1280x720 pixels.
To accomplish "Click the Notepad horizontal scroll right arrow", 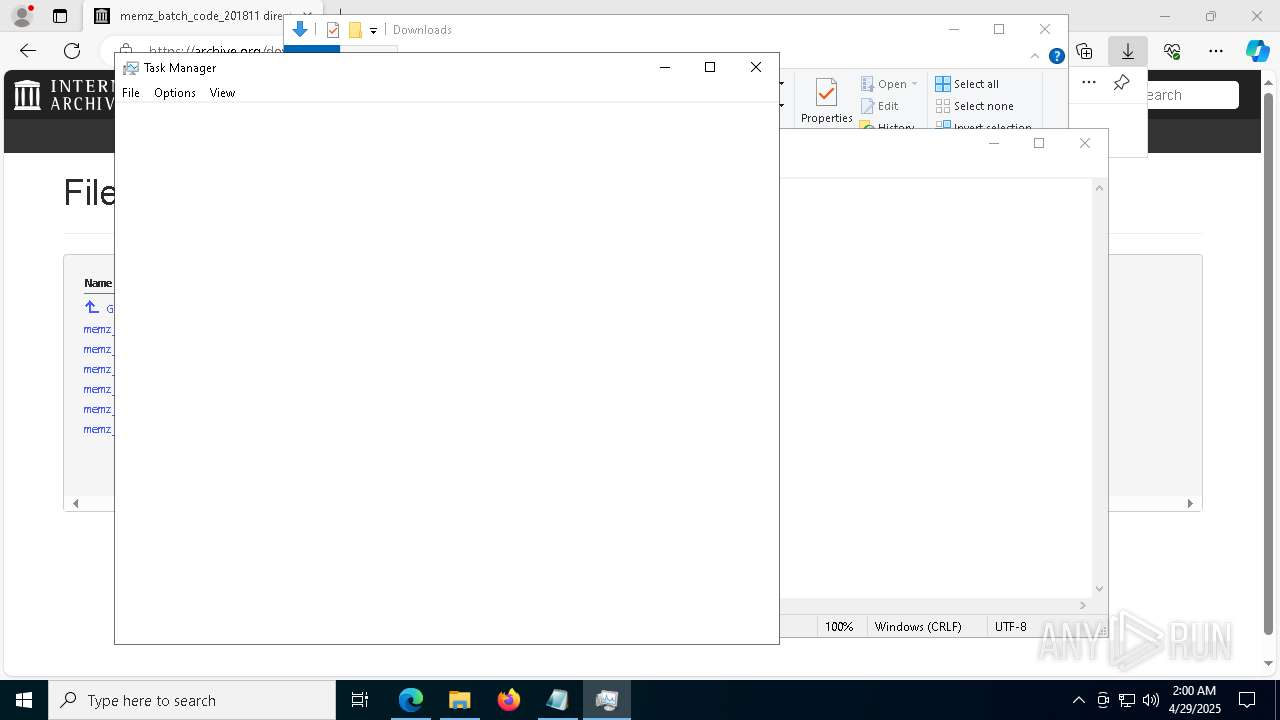I will click(x=1082, y=605).
